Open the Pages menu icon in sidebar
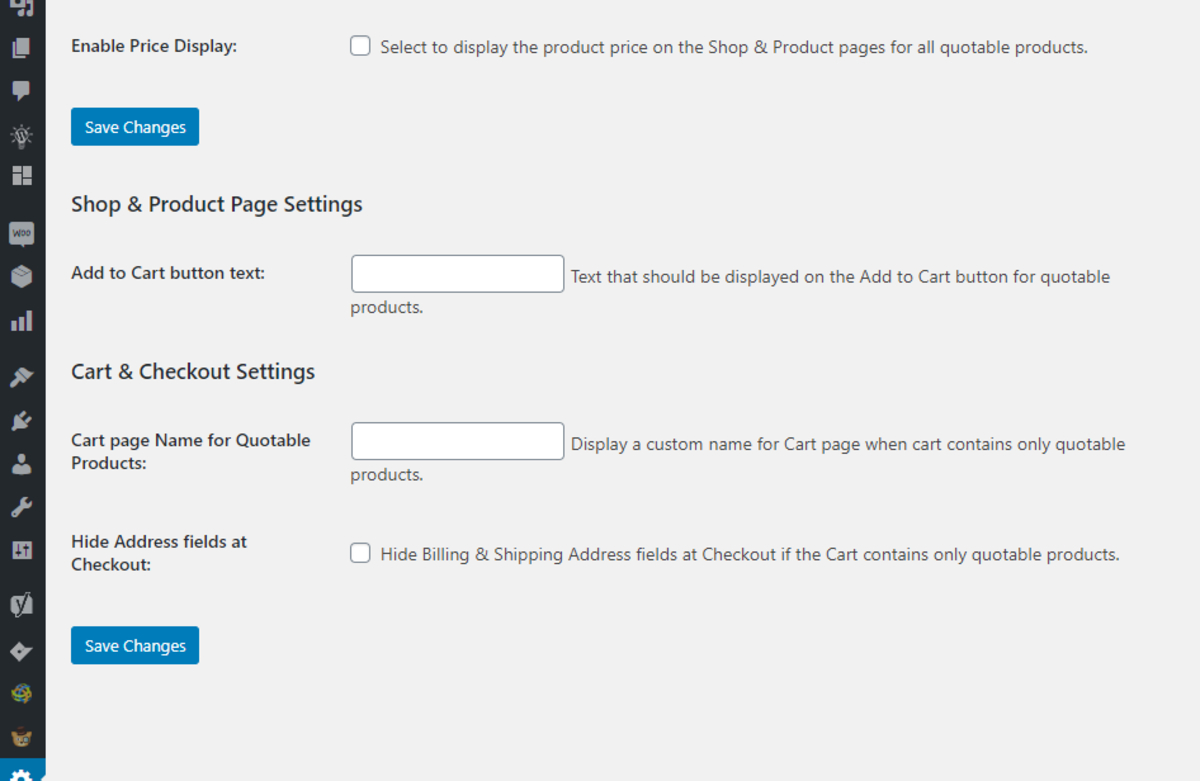 coord(21,48)
